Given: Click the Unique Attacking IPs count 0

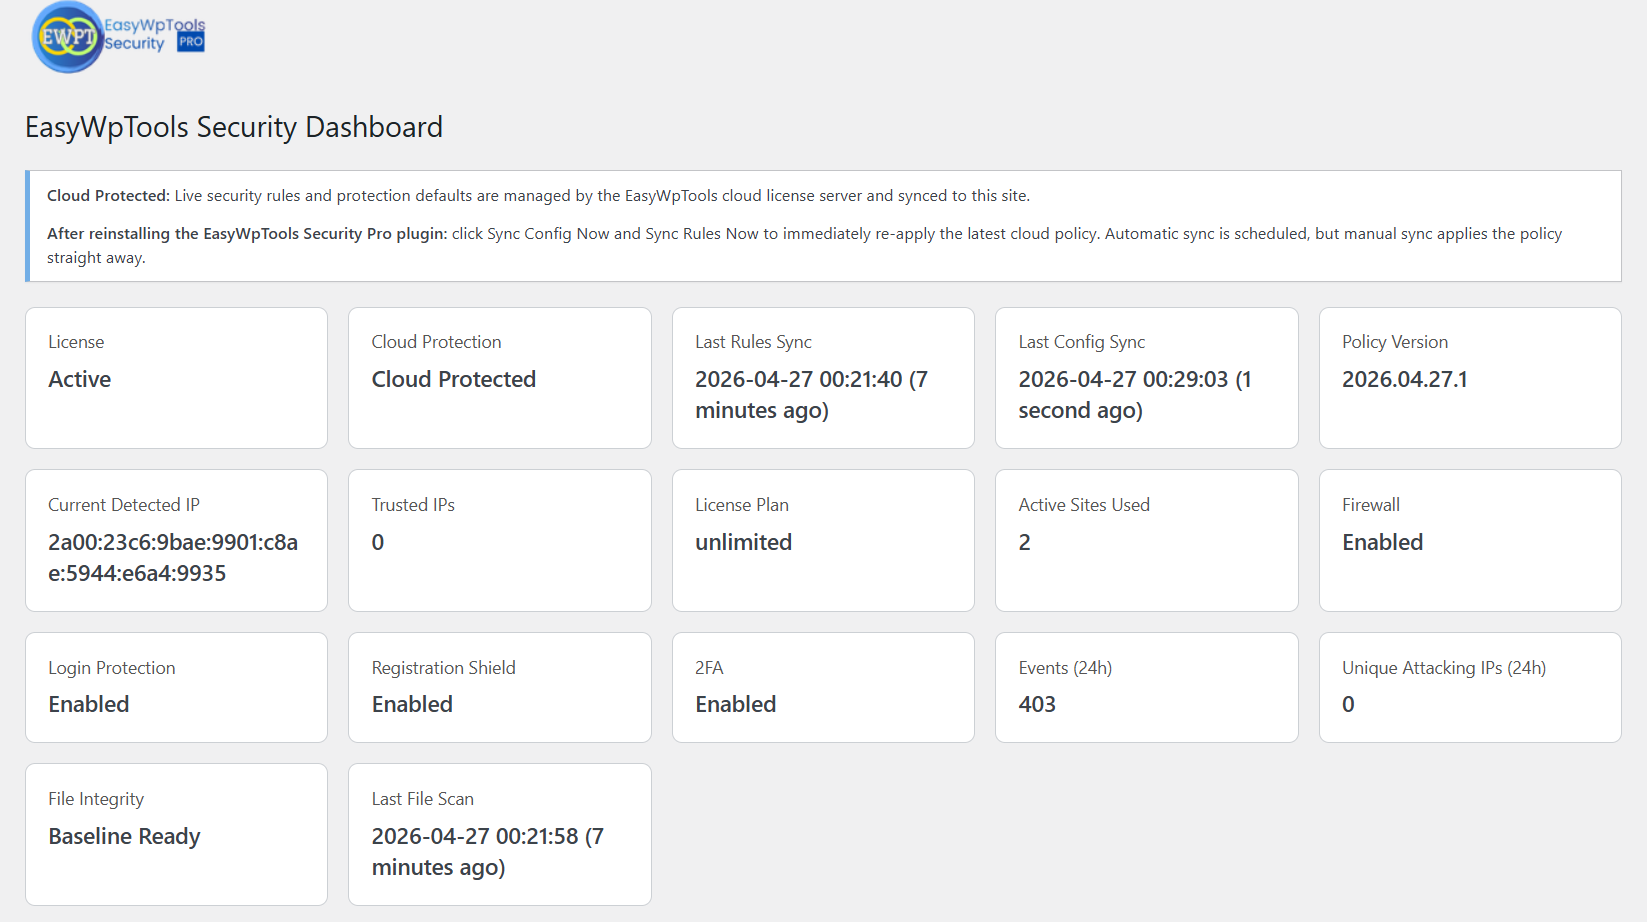Looking at the screenshot, I should [1349, 704].
